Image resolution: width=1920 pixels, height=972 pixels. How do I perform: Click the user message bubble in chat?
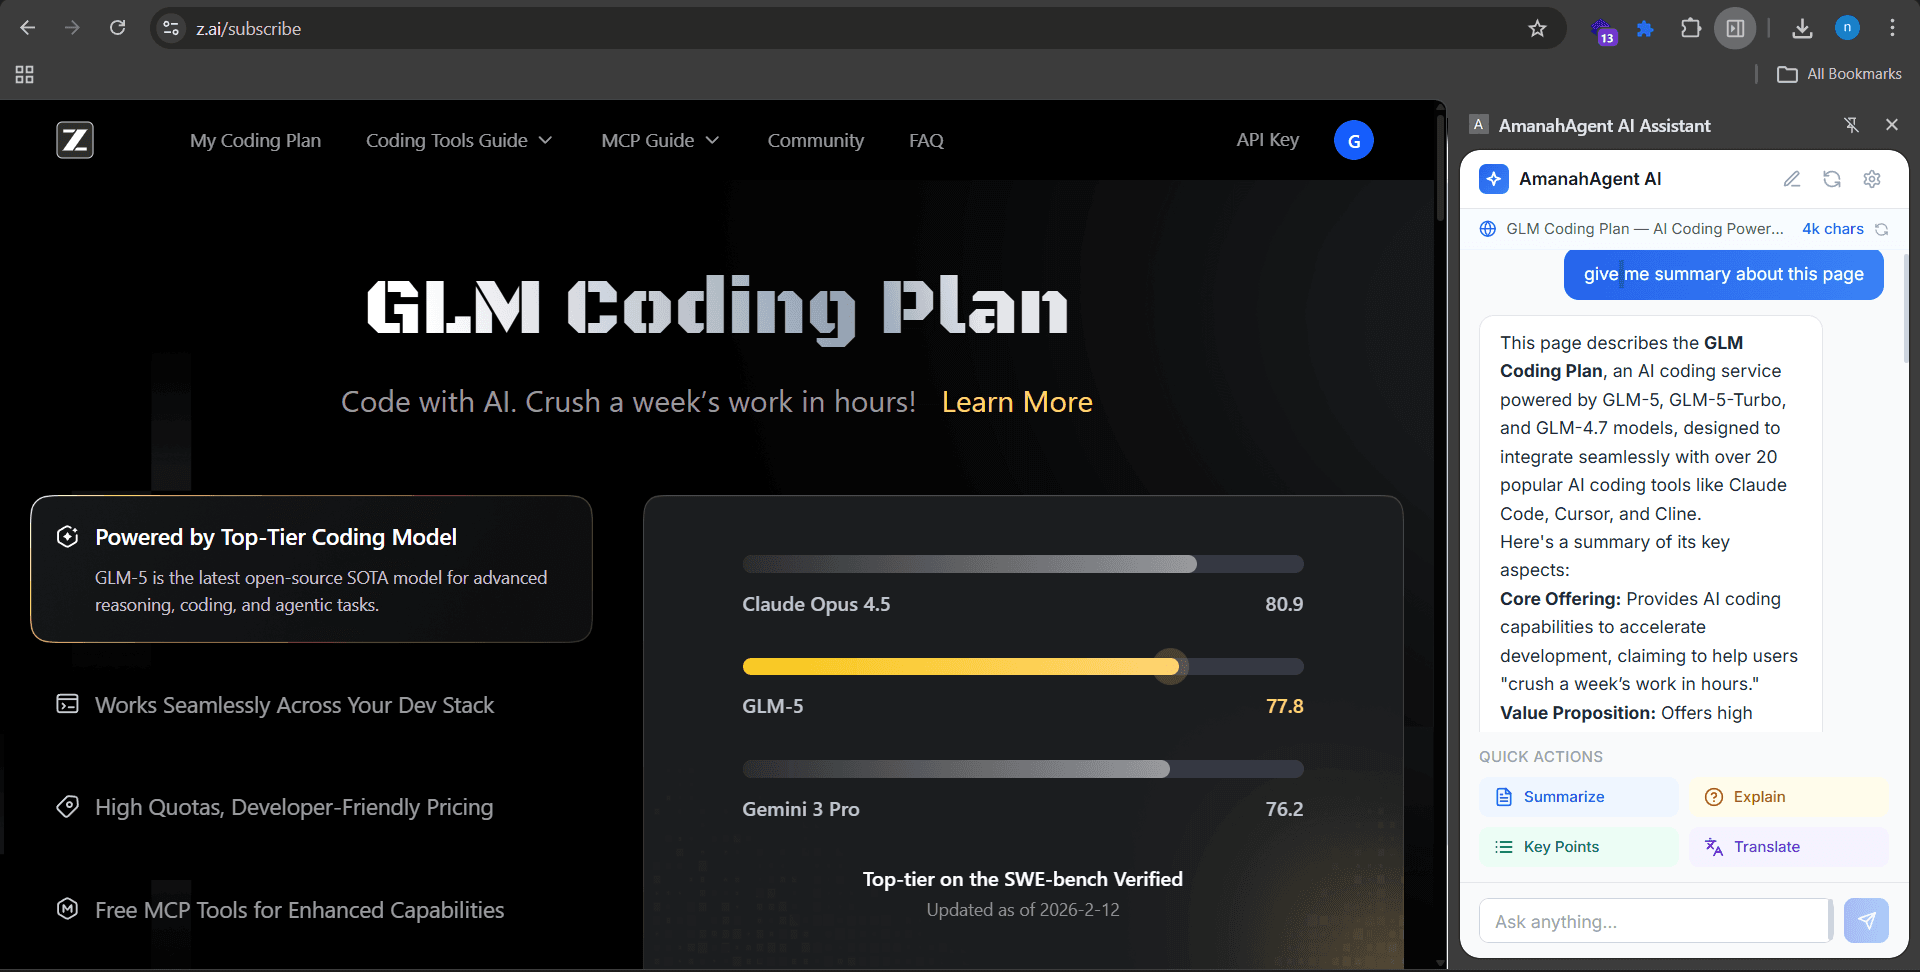pyautogui.click(x=1723, y=274)
